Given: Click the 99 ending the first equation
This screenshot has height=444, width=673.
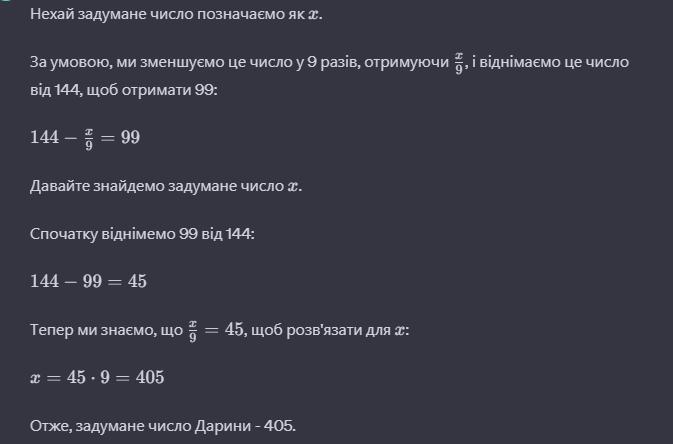Looking at the screenshot, I should [x=130, y=137].
